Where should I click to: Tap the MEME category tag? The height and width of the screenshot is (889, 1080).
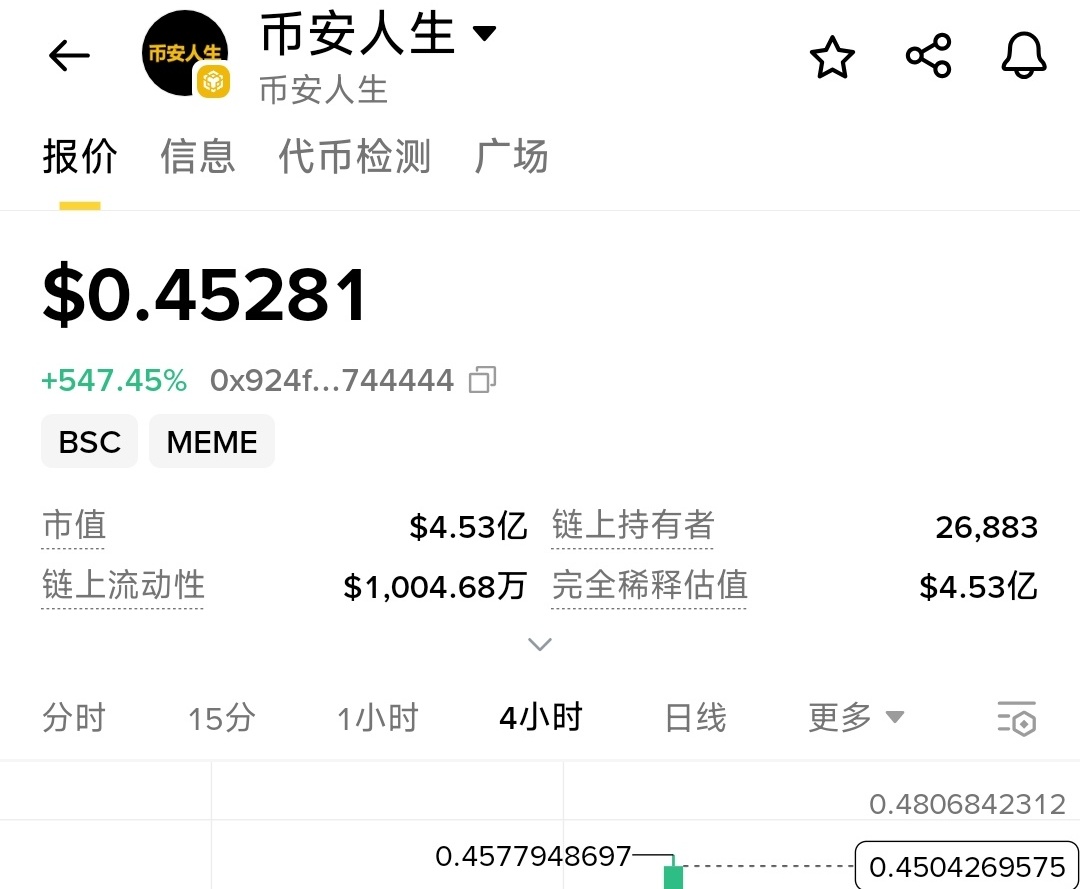(x=212, y=441)
